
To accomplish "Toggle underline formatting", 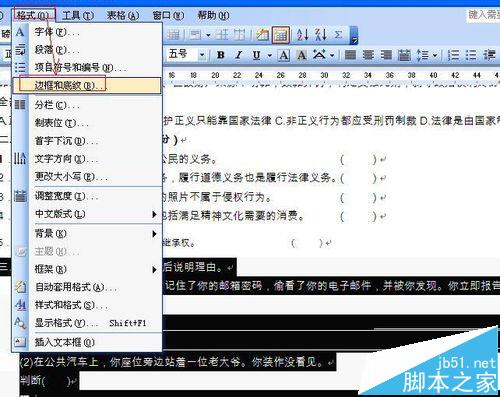I will pos(256,55).
